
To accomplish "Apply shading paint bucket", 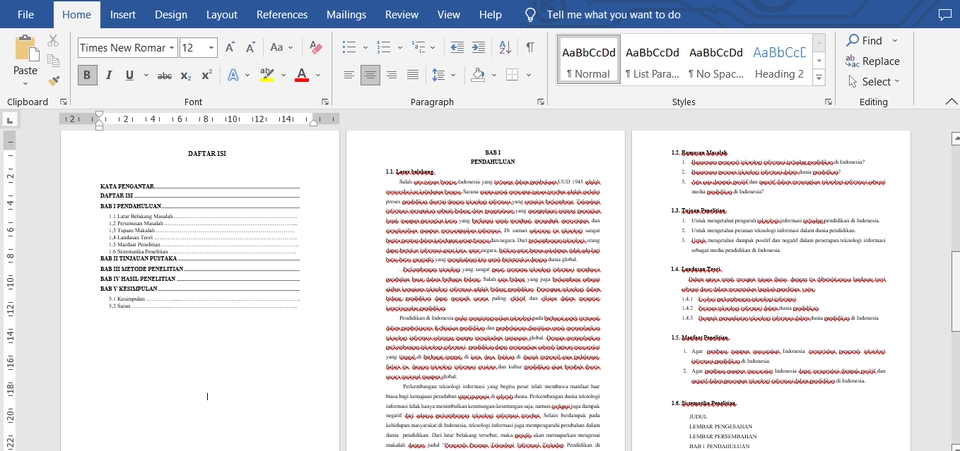I will [478, 75].
